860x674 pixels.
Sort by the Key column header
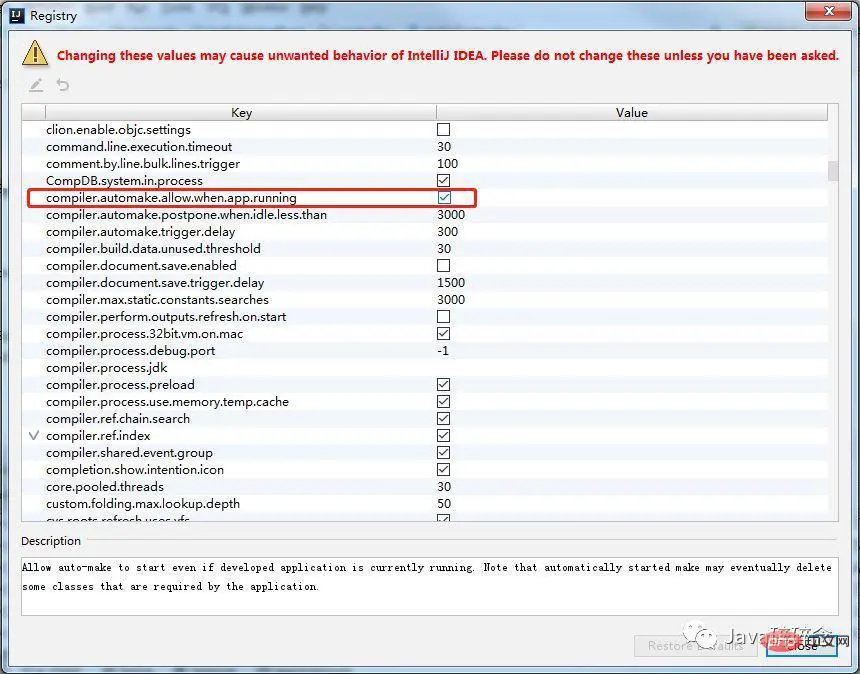[x=241, y=112]
